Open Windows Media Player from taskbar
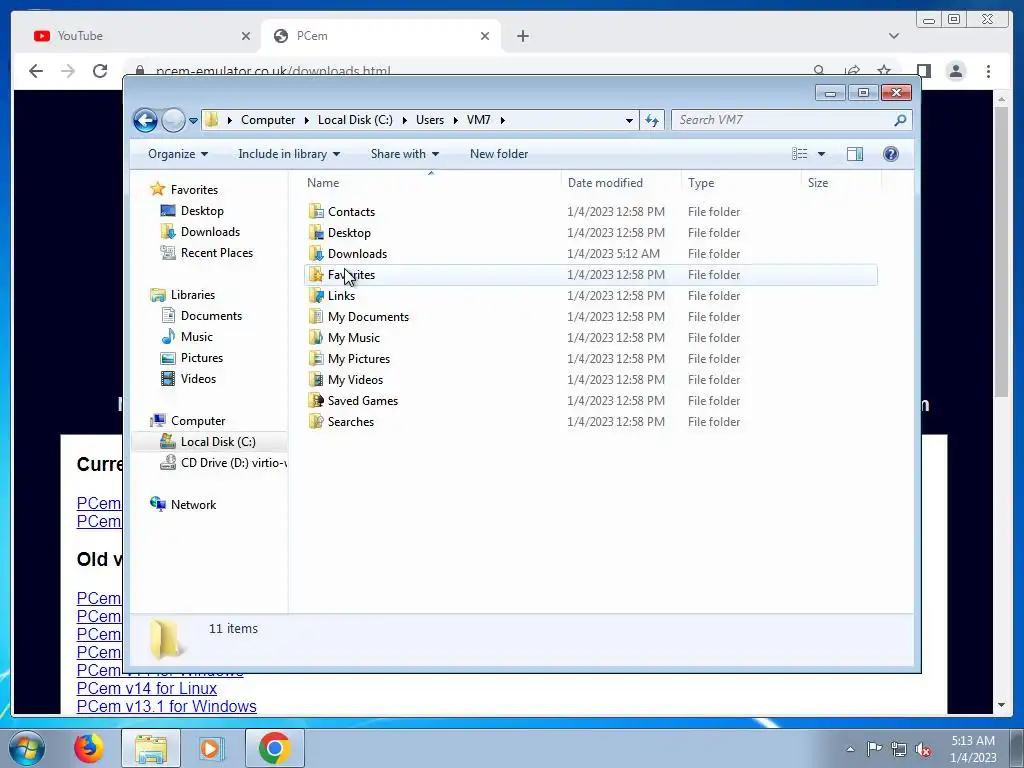Viewport: 1024px width, 768px height. (x=210, y=748)
